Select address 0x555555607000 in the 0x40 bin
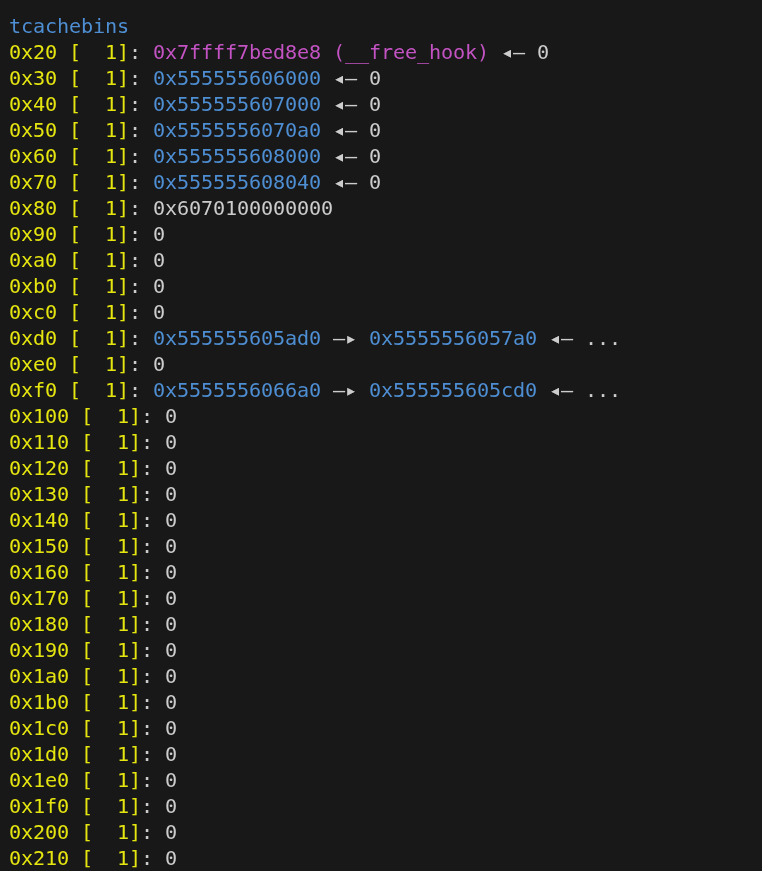This screenshot has height=871, width=762. [x=237, y=104]
